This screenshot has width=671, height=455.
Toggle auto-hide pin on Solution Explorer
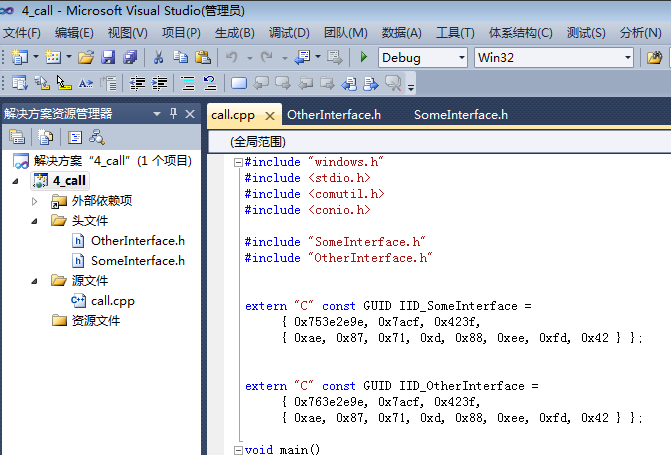click(173, 113)
